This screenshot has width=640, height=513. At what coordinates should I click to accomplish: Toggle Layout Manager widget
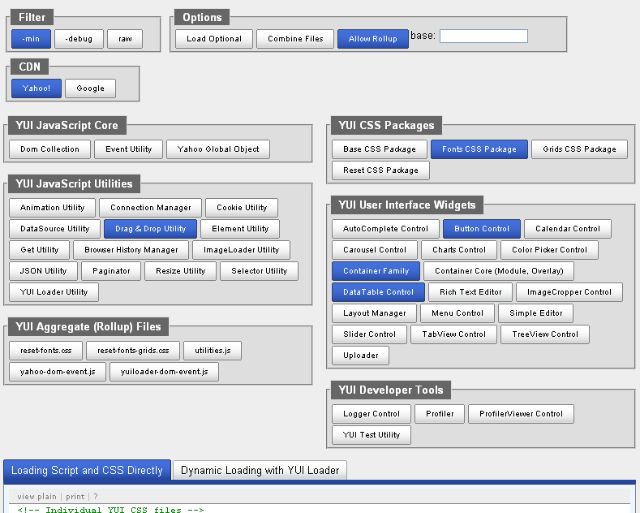(374, 313)
